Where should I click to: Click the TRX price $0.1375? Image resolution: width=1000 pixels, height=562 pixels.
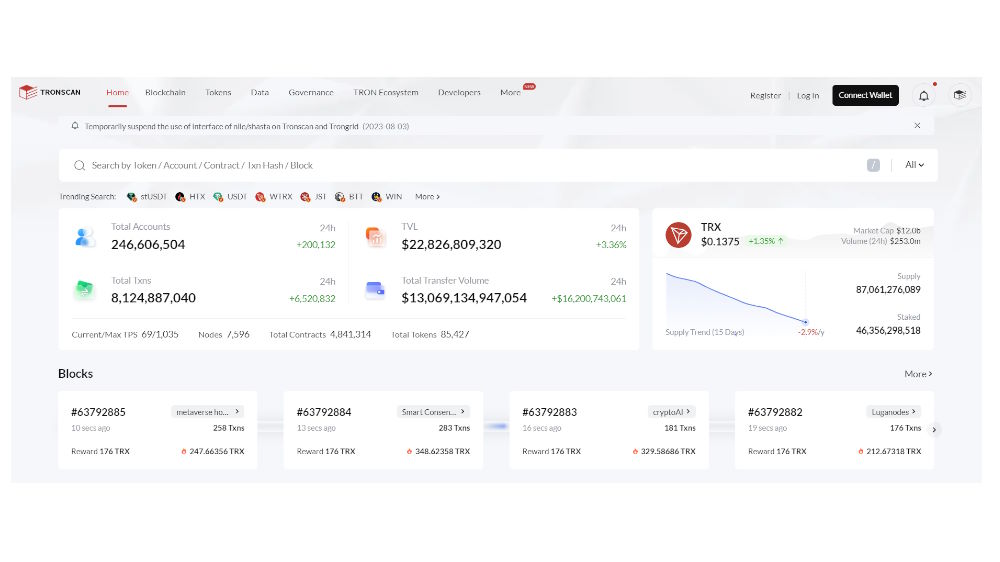click(x=720, y=242)
